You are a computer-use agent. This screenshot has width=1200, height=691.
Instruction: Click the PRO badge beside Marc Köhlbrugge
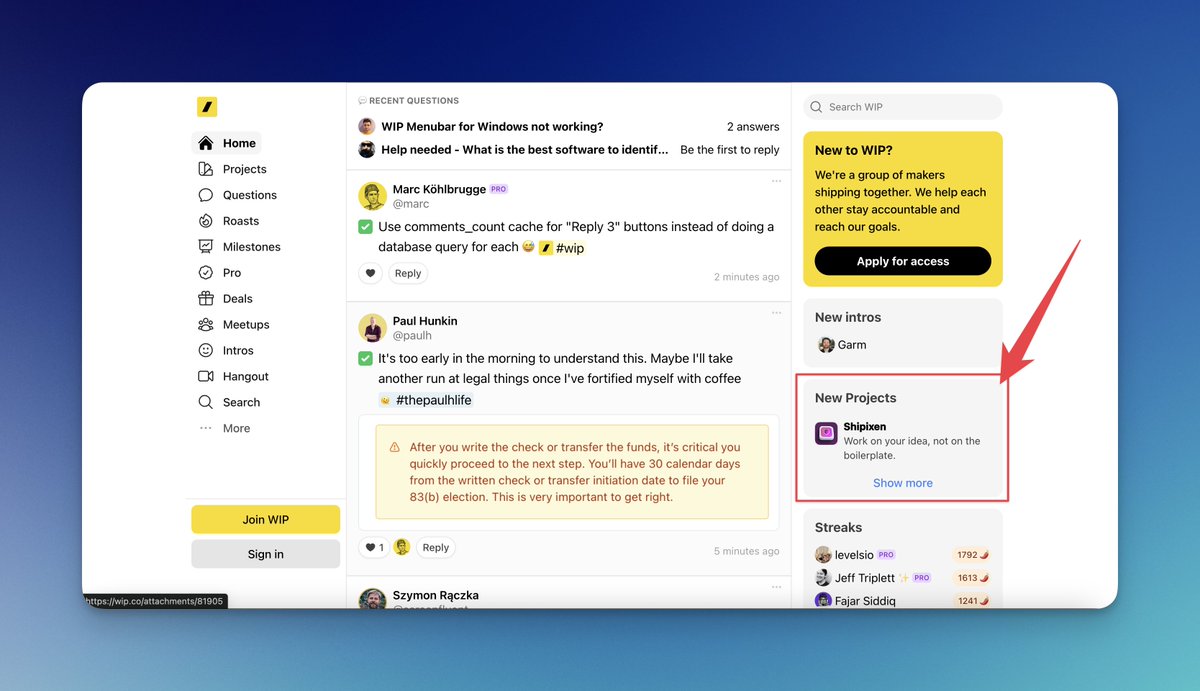[x=499, y=189]
